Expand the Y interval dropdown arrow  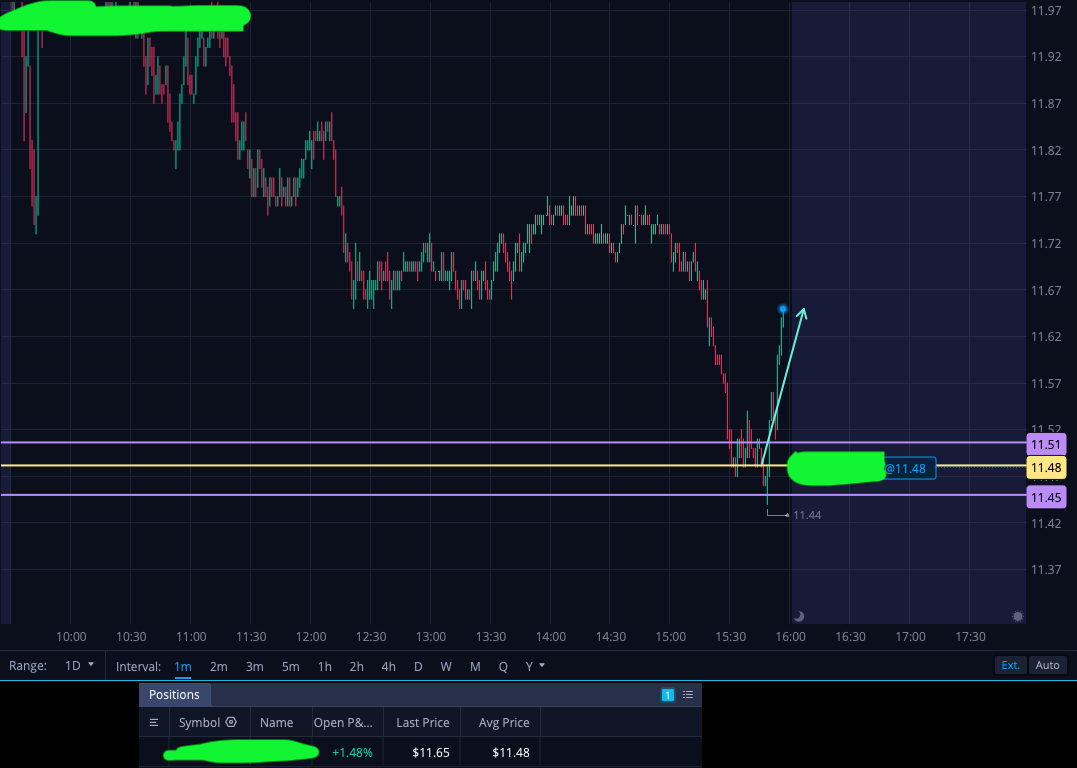point(542,665)
